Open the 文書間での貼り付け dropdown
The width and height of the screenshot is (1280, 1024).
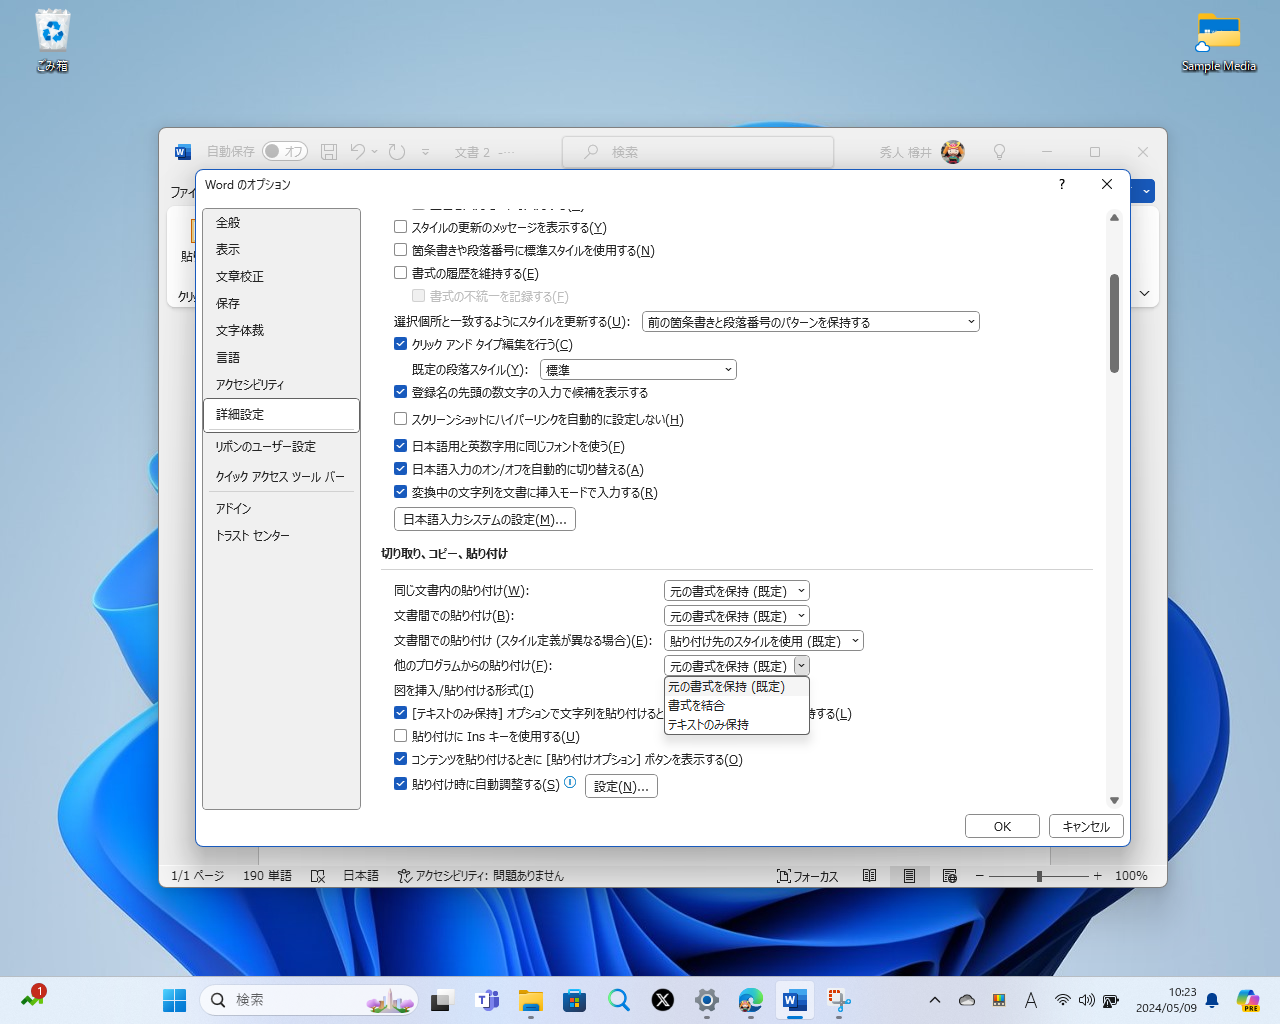tap(737, 616)
